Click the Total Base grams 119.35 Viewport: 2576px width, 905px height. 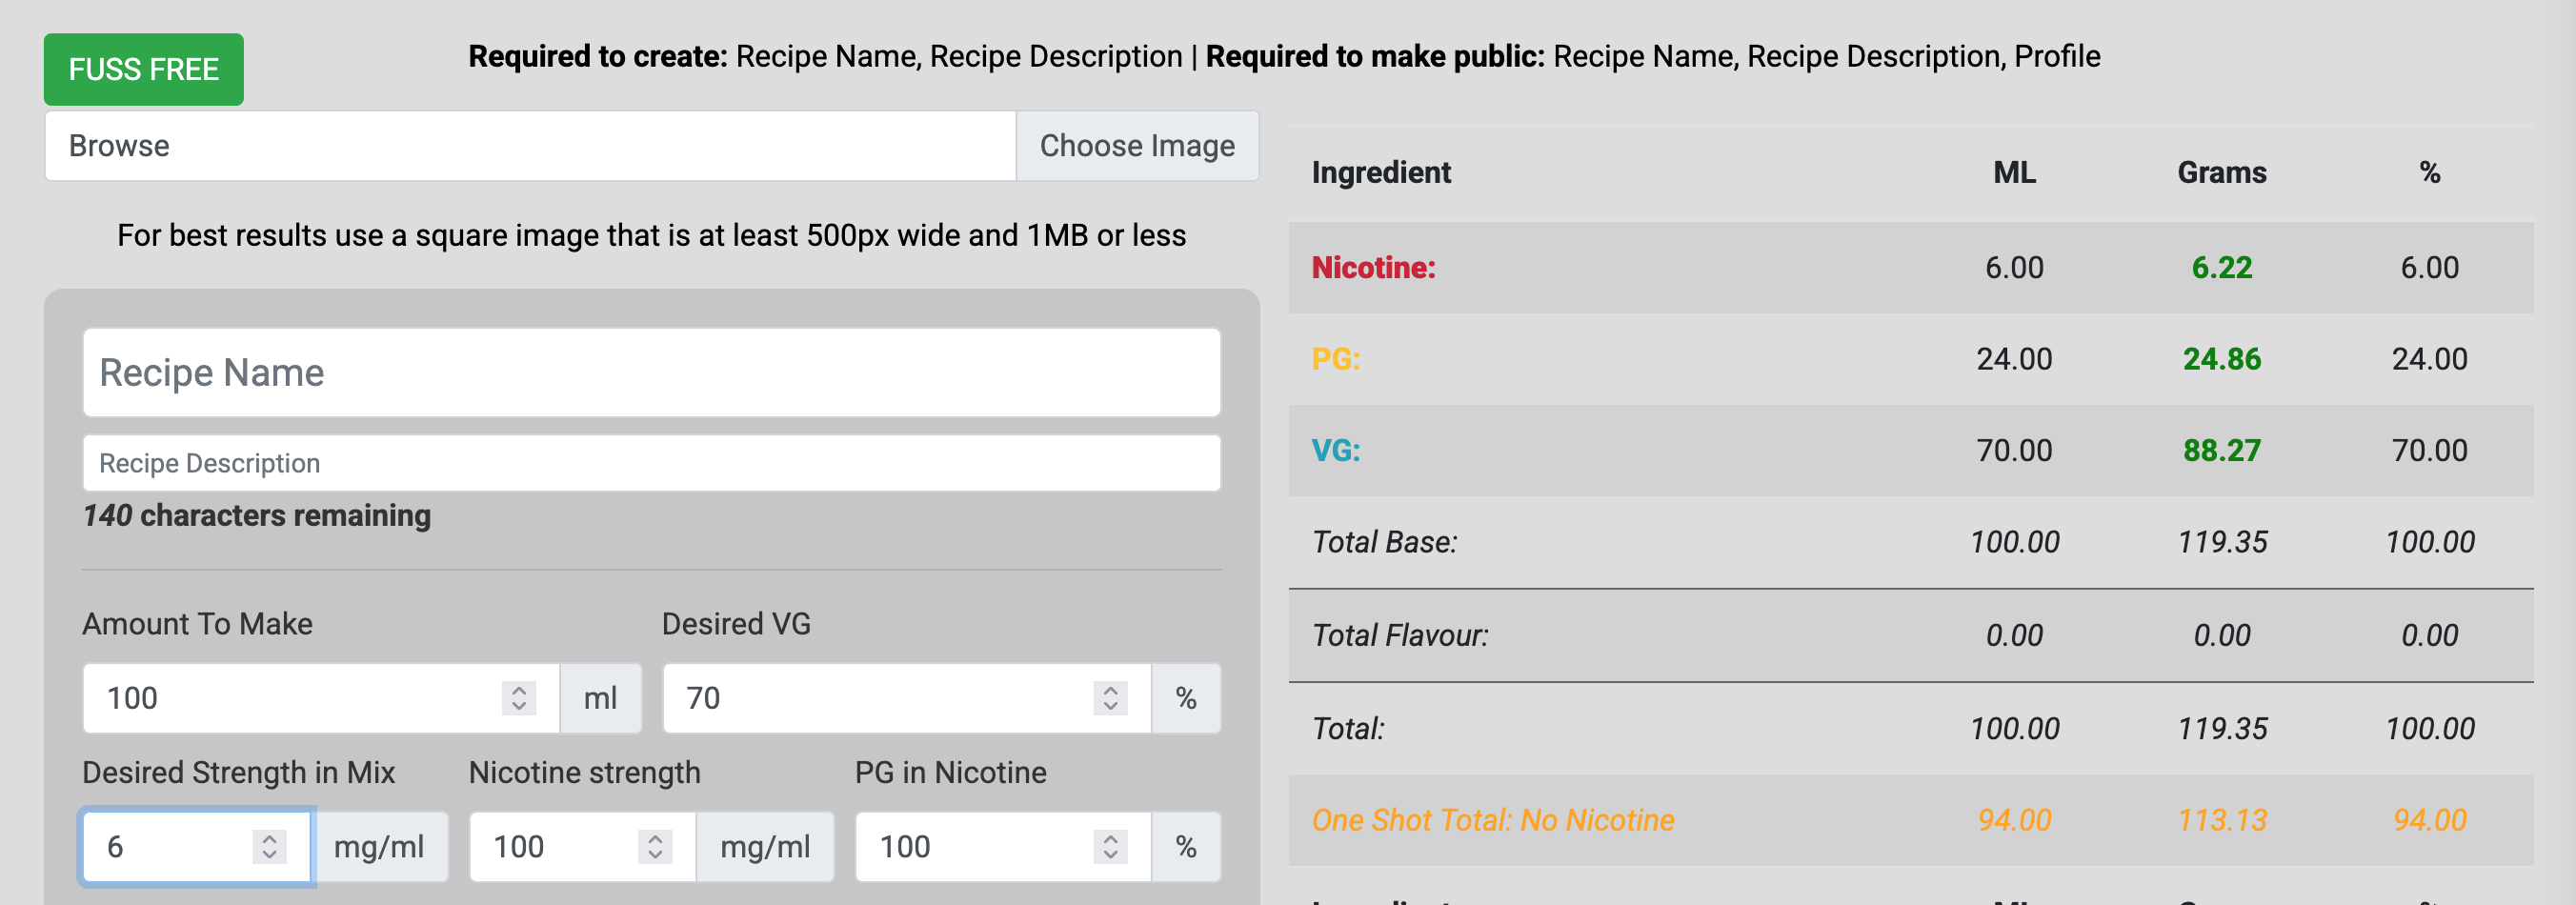pos(2222,542)
